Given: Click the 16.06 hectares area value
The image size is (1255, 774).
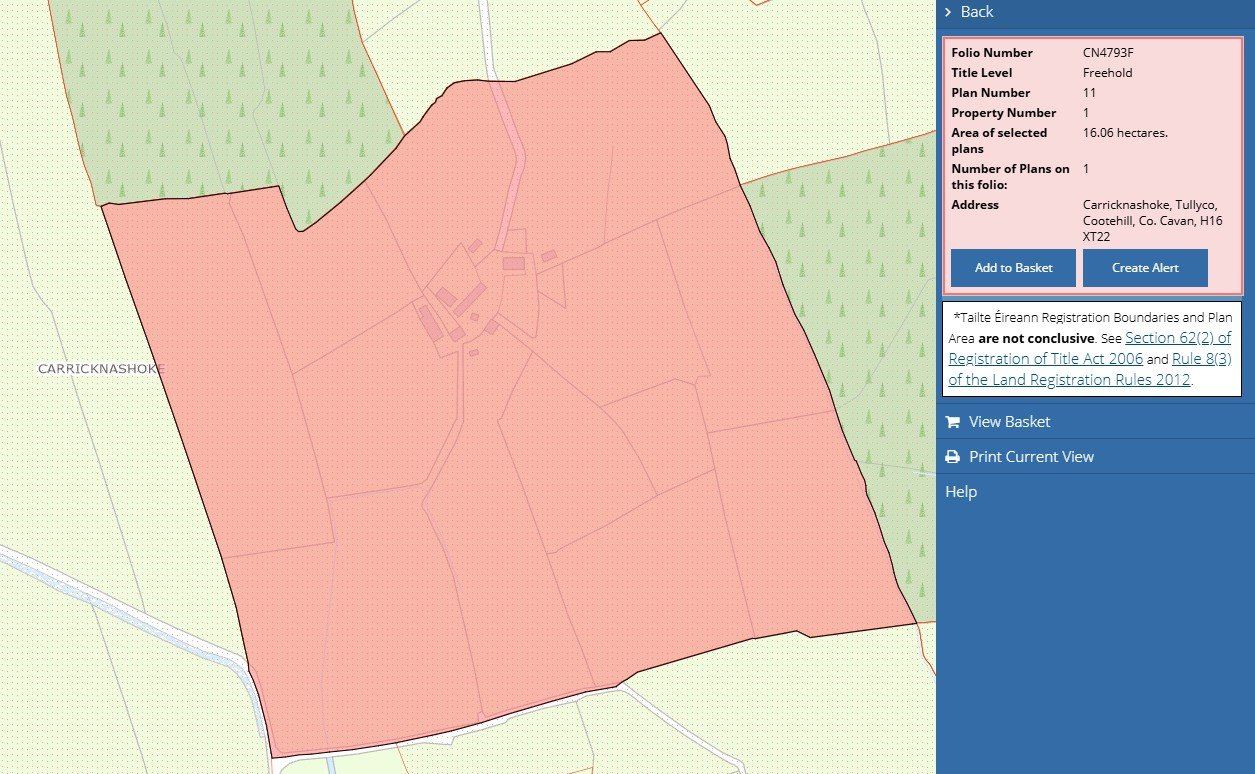Looking at the screenshot, I should (x=1125, y=132).
